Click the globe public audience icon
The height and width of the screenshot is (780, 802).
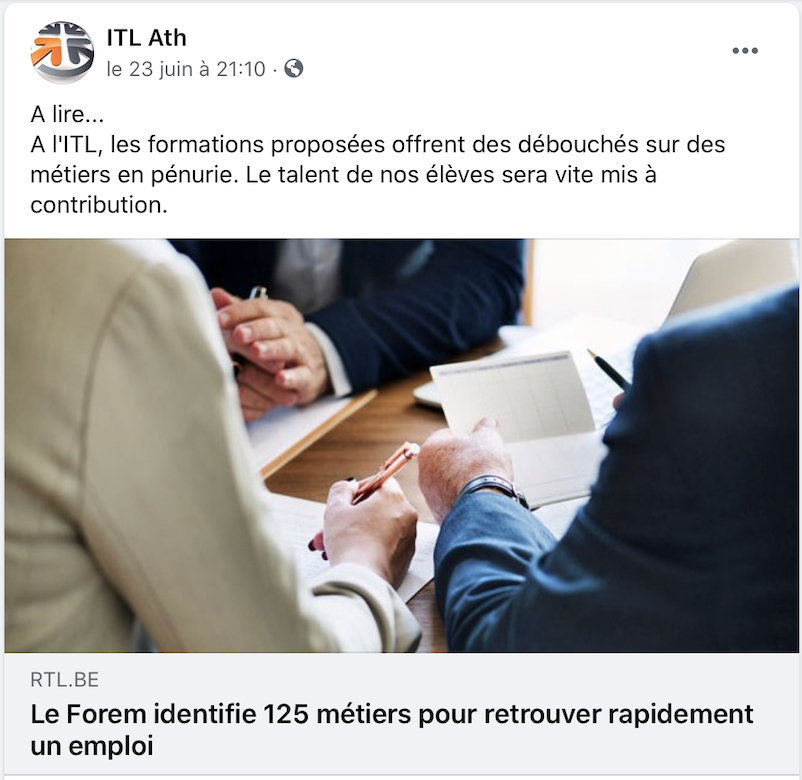pyautogui.click(x=294, y=68)
